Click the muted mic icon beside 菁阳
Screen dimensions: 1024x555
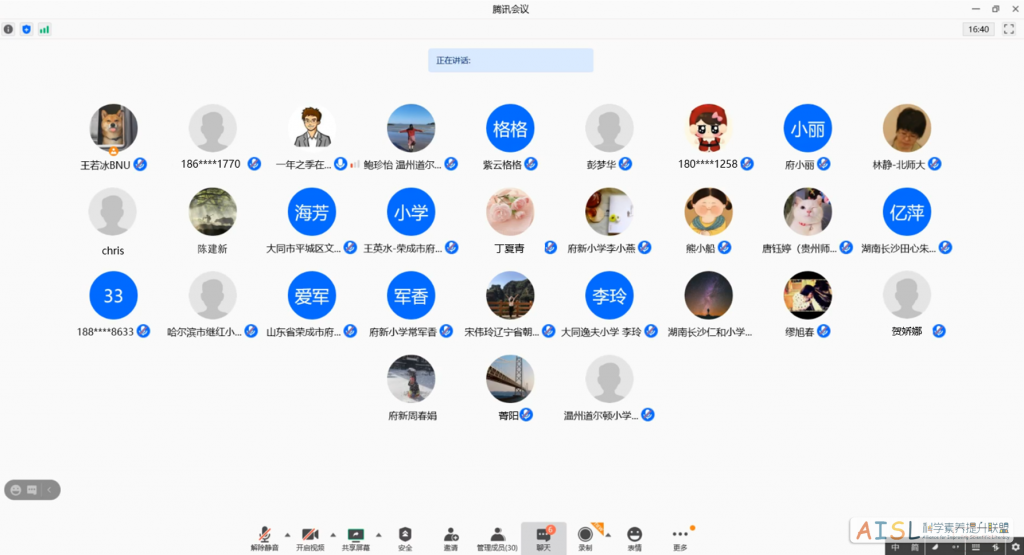pyautogui.click(x=526, y=415)
